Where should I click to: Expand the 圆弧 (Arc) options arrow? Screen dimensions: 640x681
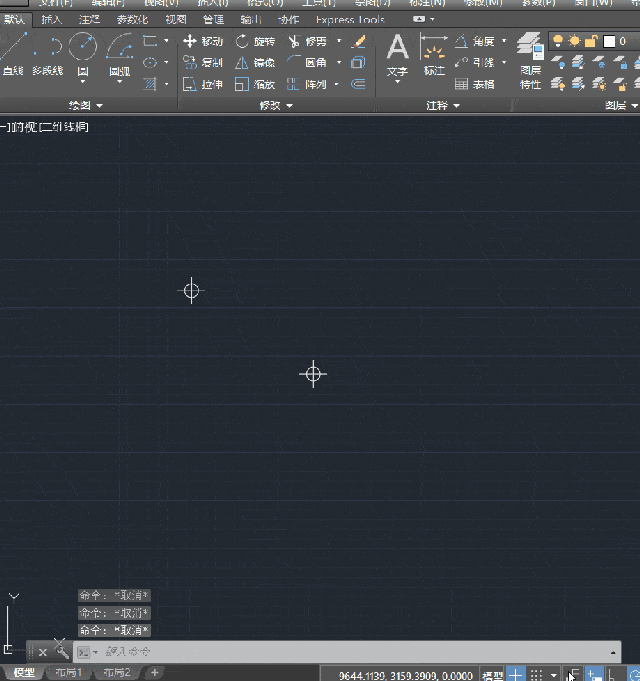tap(119, 82)
